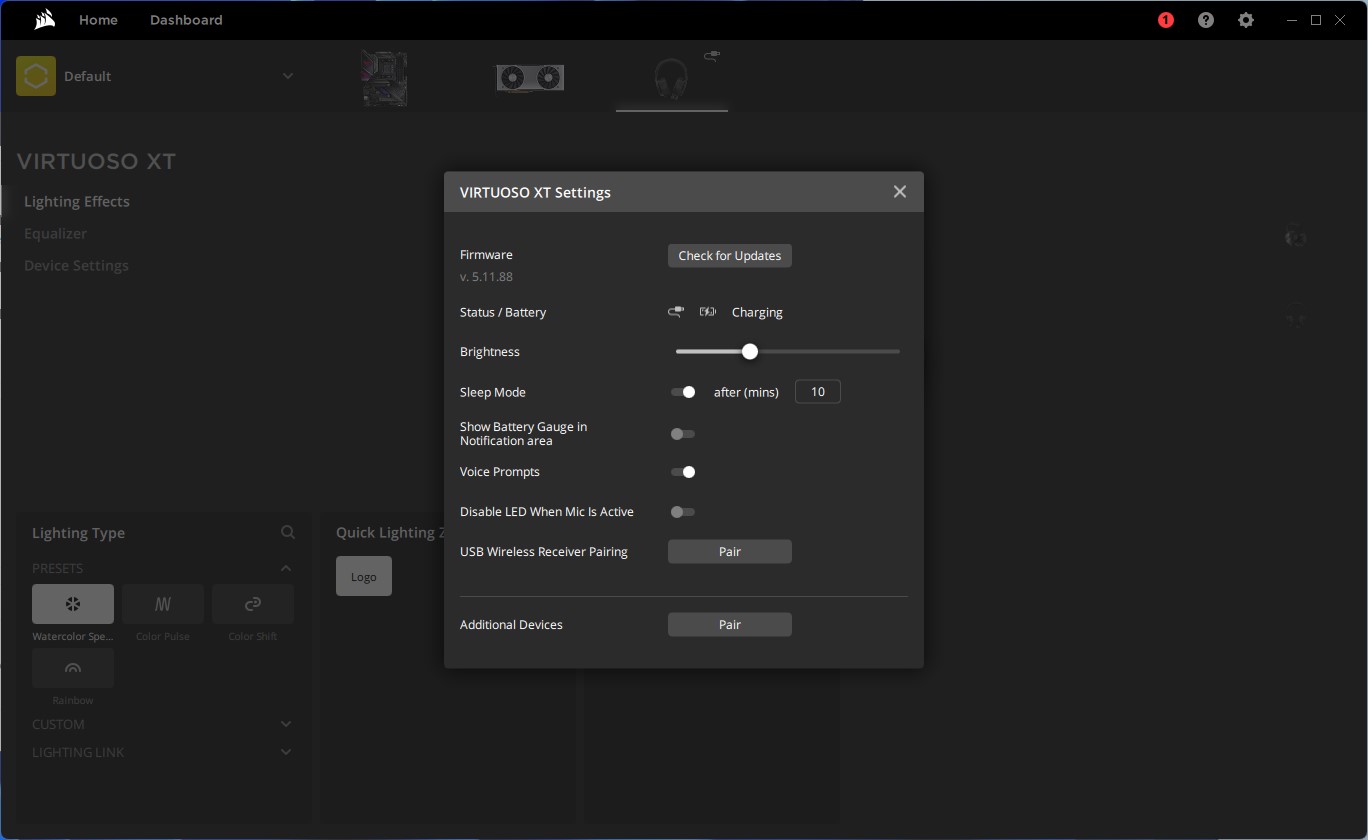Go to the Dashboard tab
The height and width of the screenshot is (840, 1368).
(186, 20)
